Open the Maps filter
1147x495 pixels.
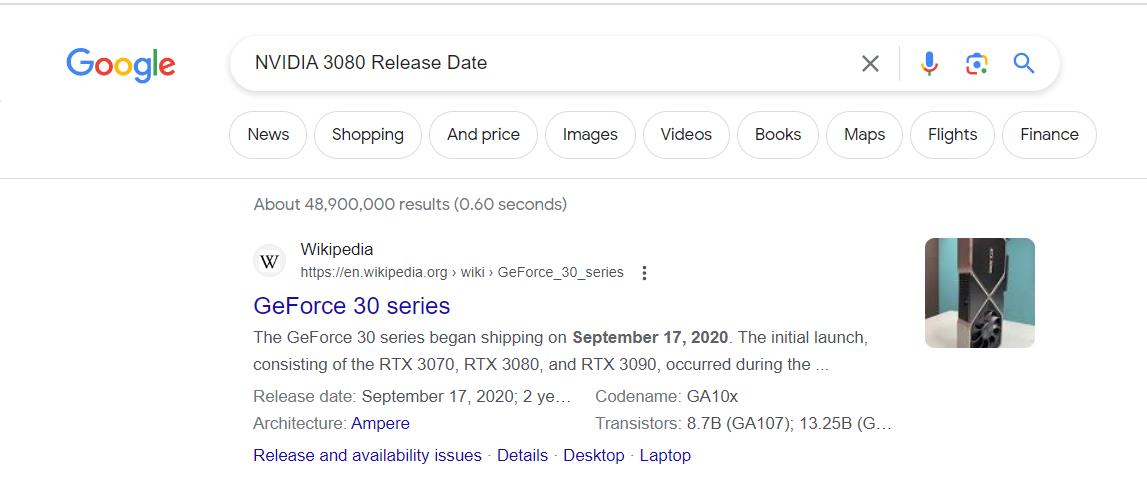[x=864, y=135]
